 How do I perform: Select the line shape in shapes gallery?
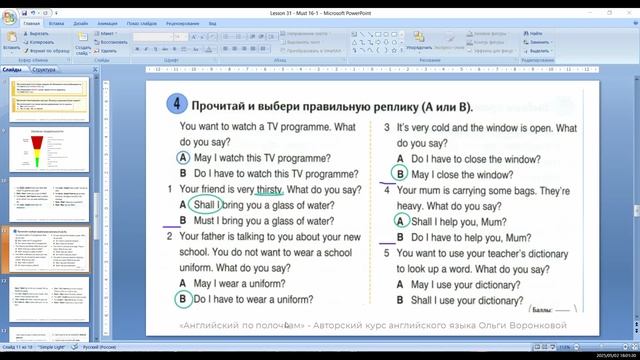pos(362,34)
